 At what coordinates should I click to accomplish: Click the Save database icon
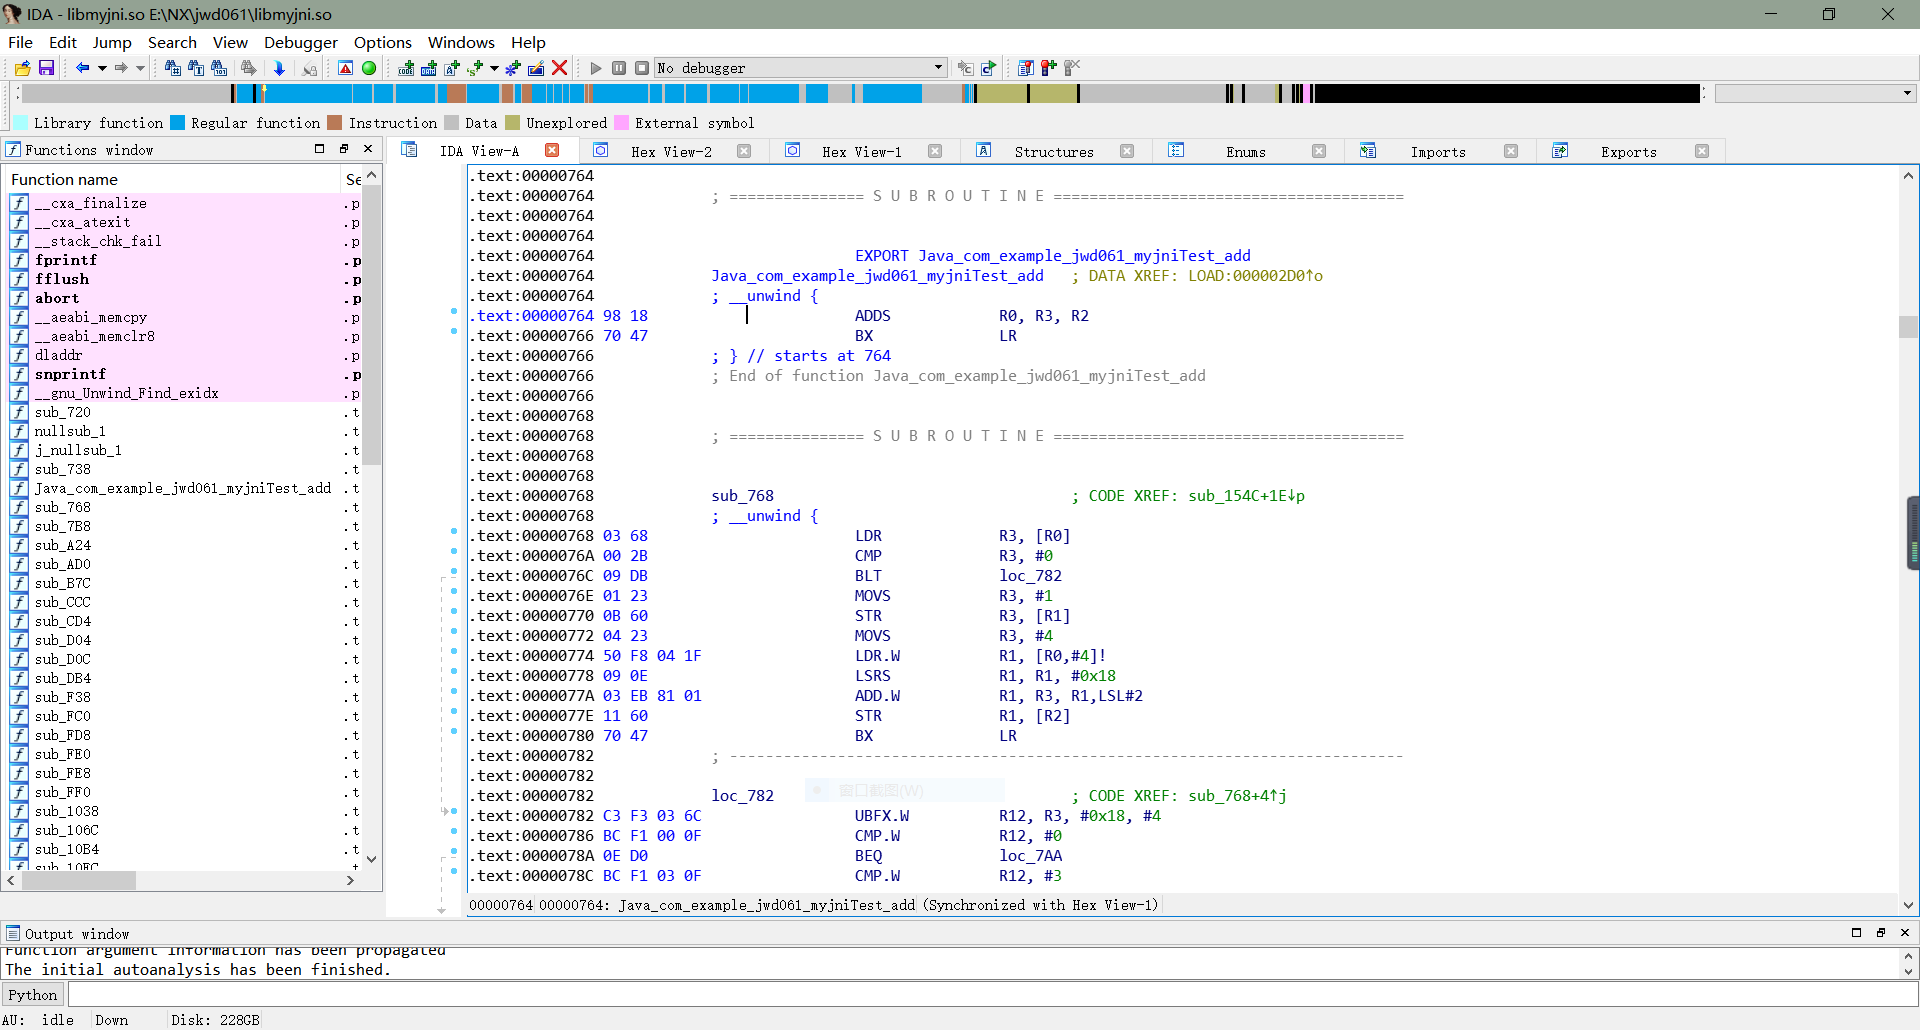click(x=46, y=68)
